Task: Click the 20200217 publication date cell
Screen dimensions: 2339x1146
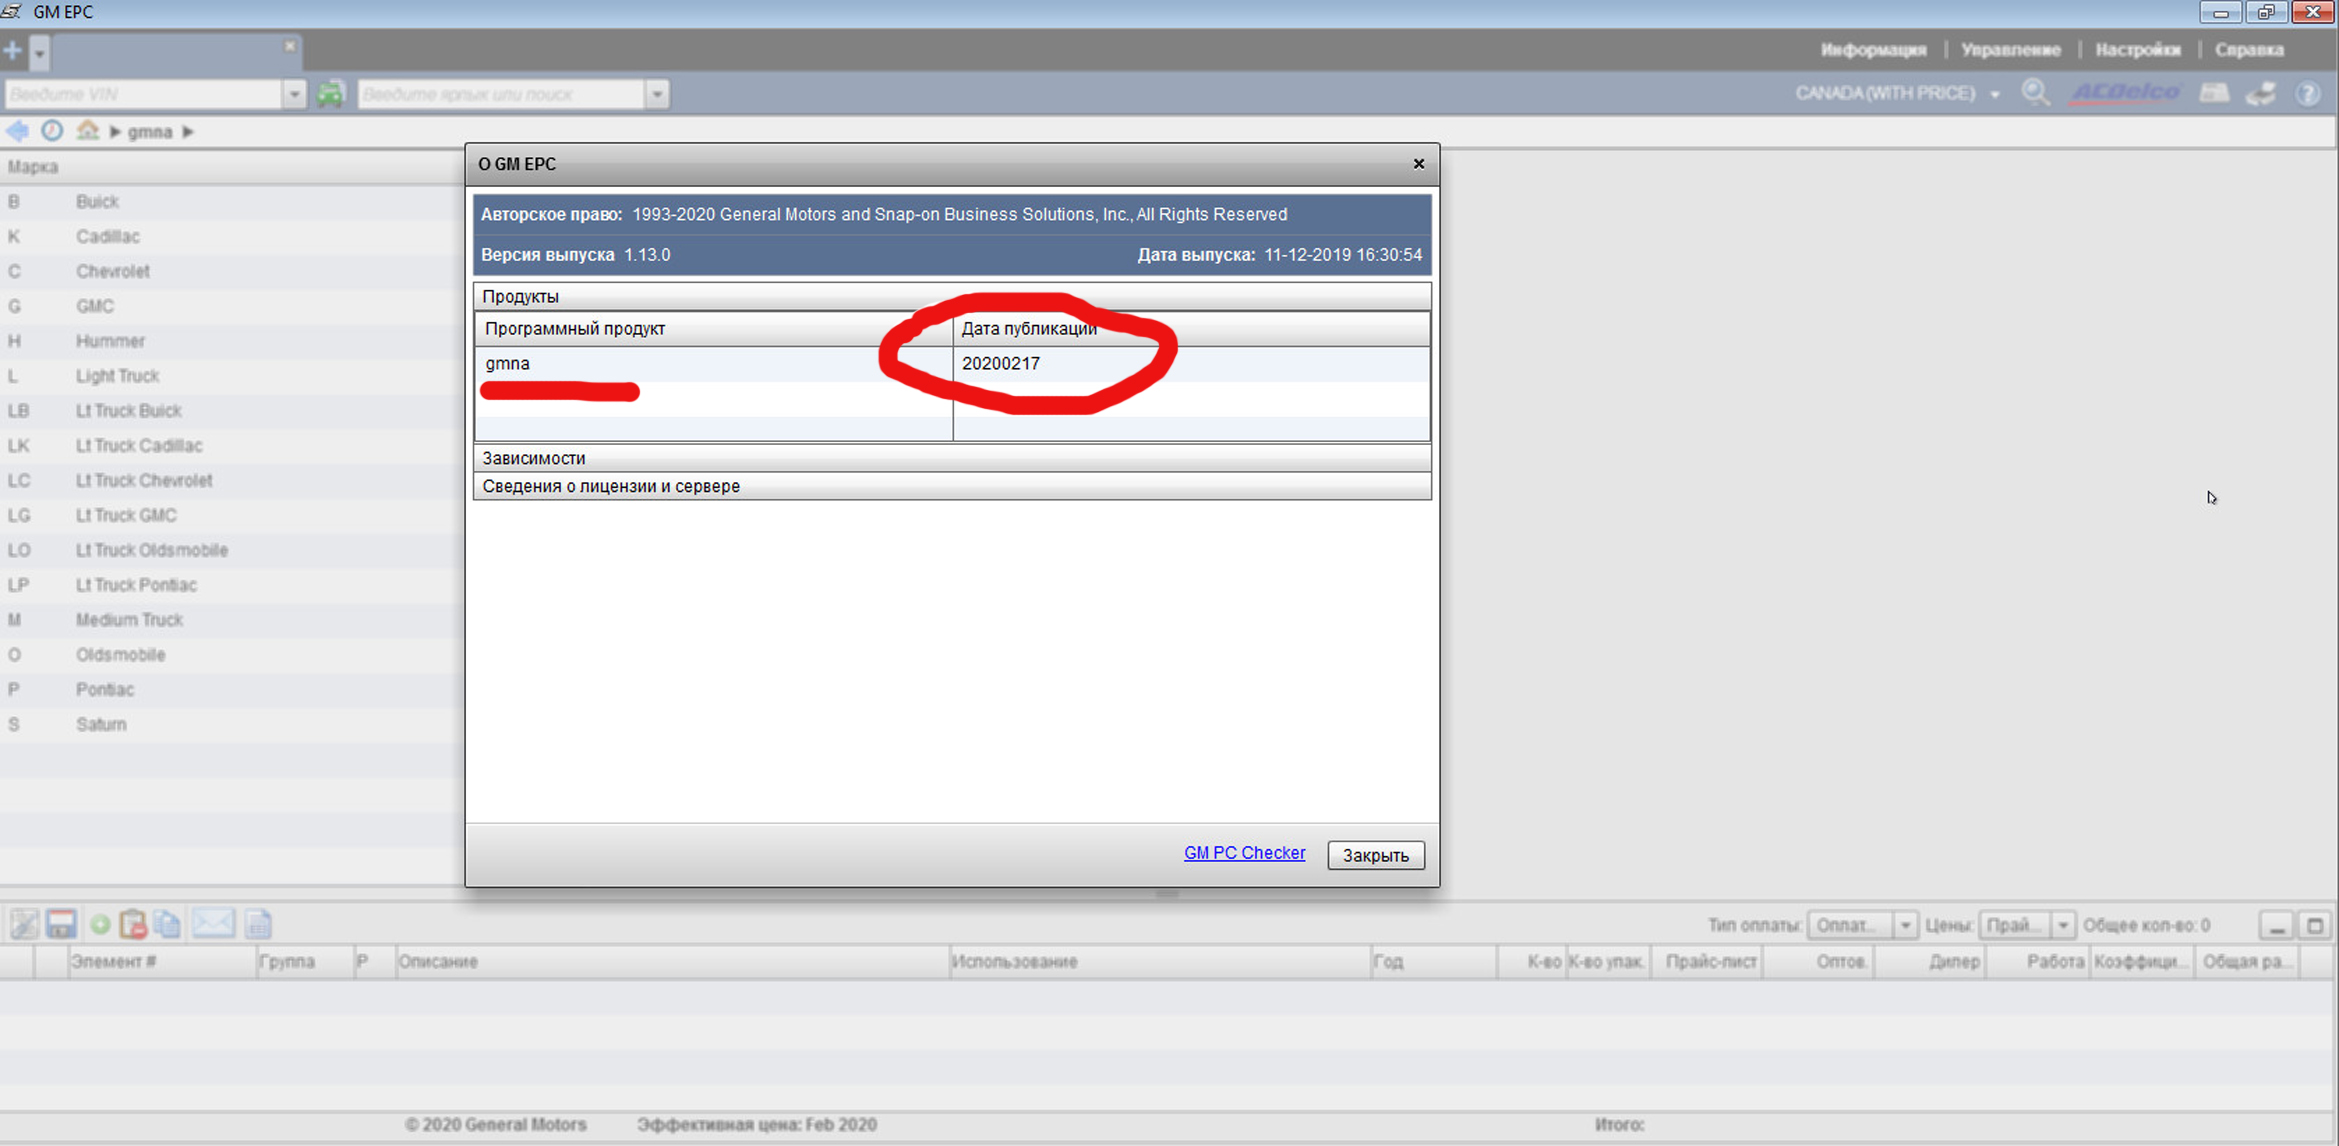Action: (x=1191, y=364)
